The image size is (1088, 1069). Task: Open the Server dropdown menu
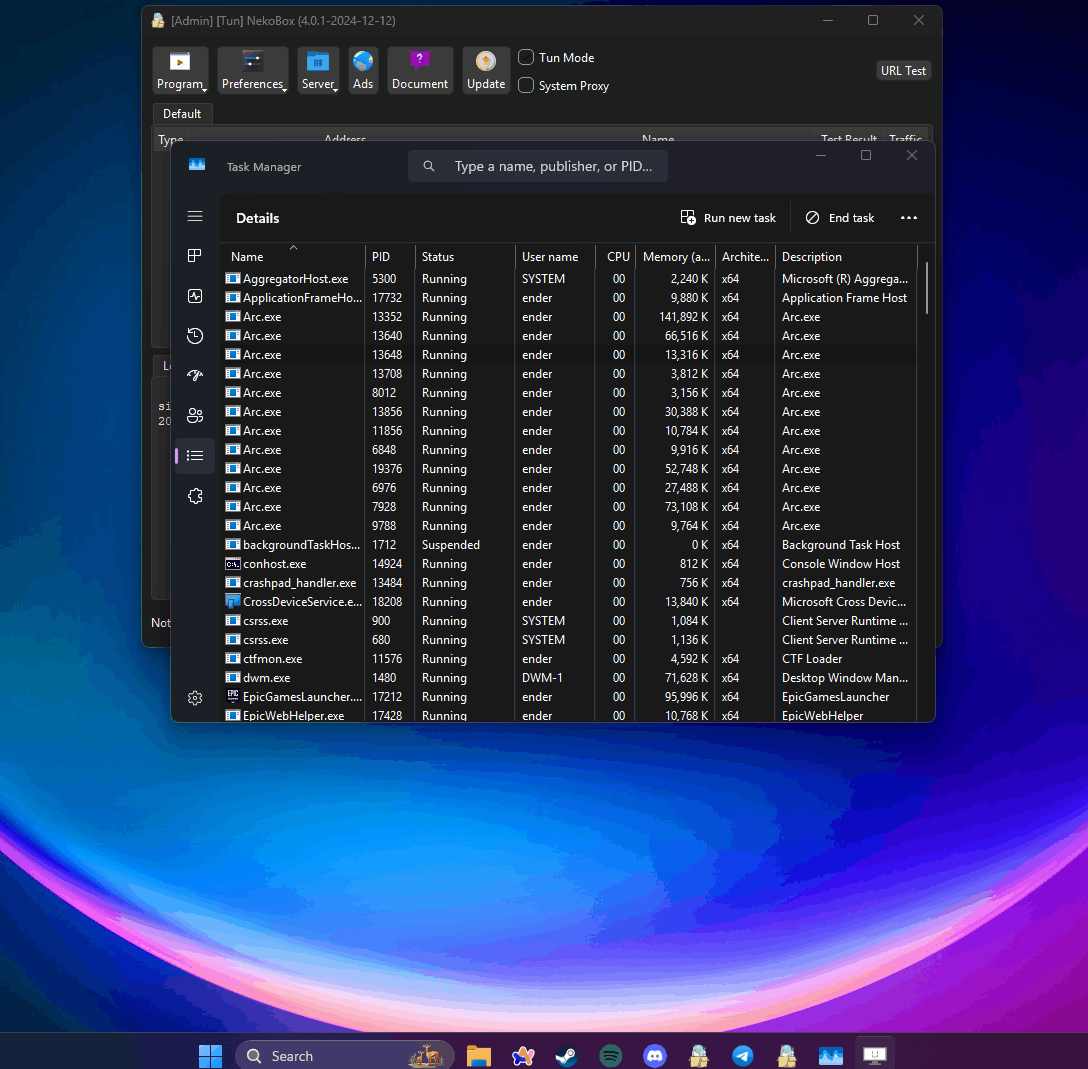pos(318,71)
